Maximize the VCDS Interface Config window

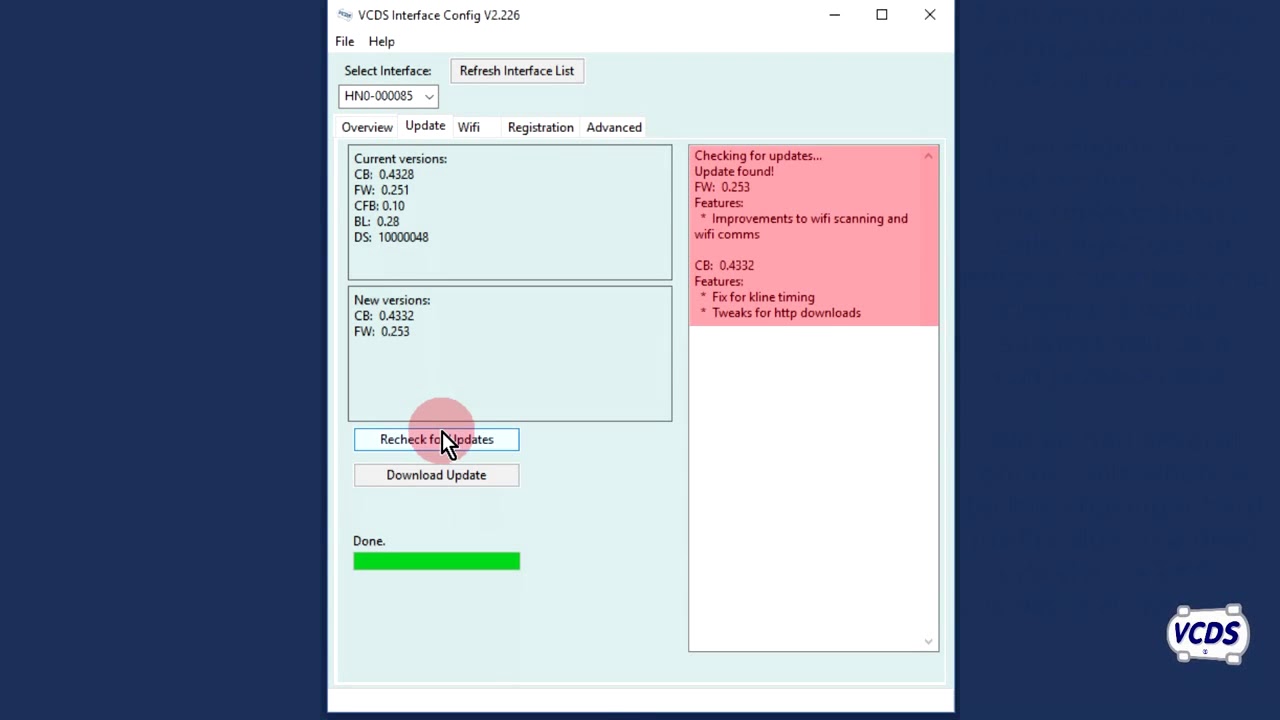click(x=882, y=15)
